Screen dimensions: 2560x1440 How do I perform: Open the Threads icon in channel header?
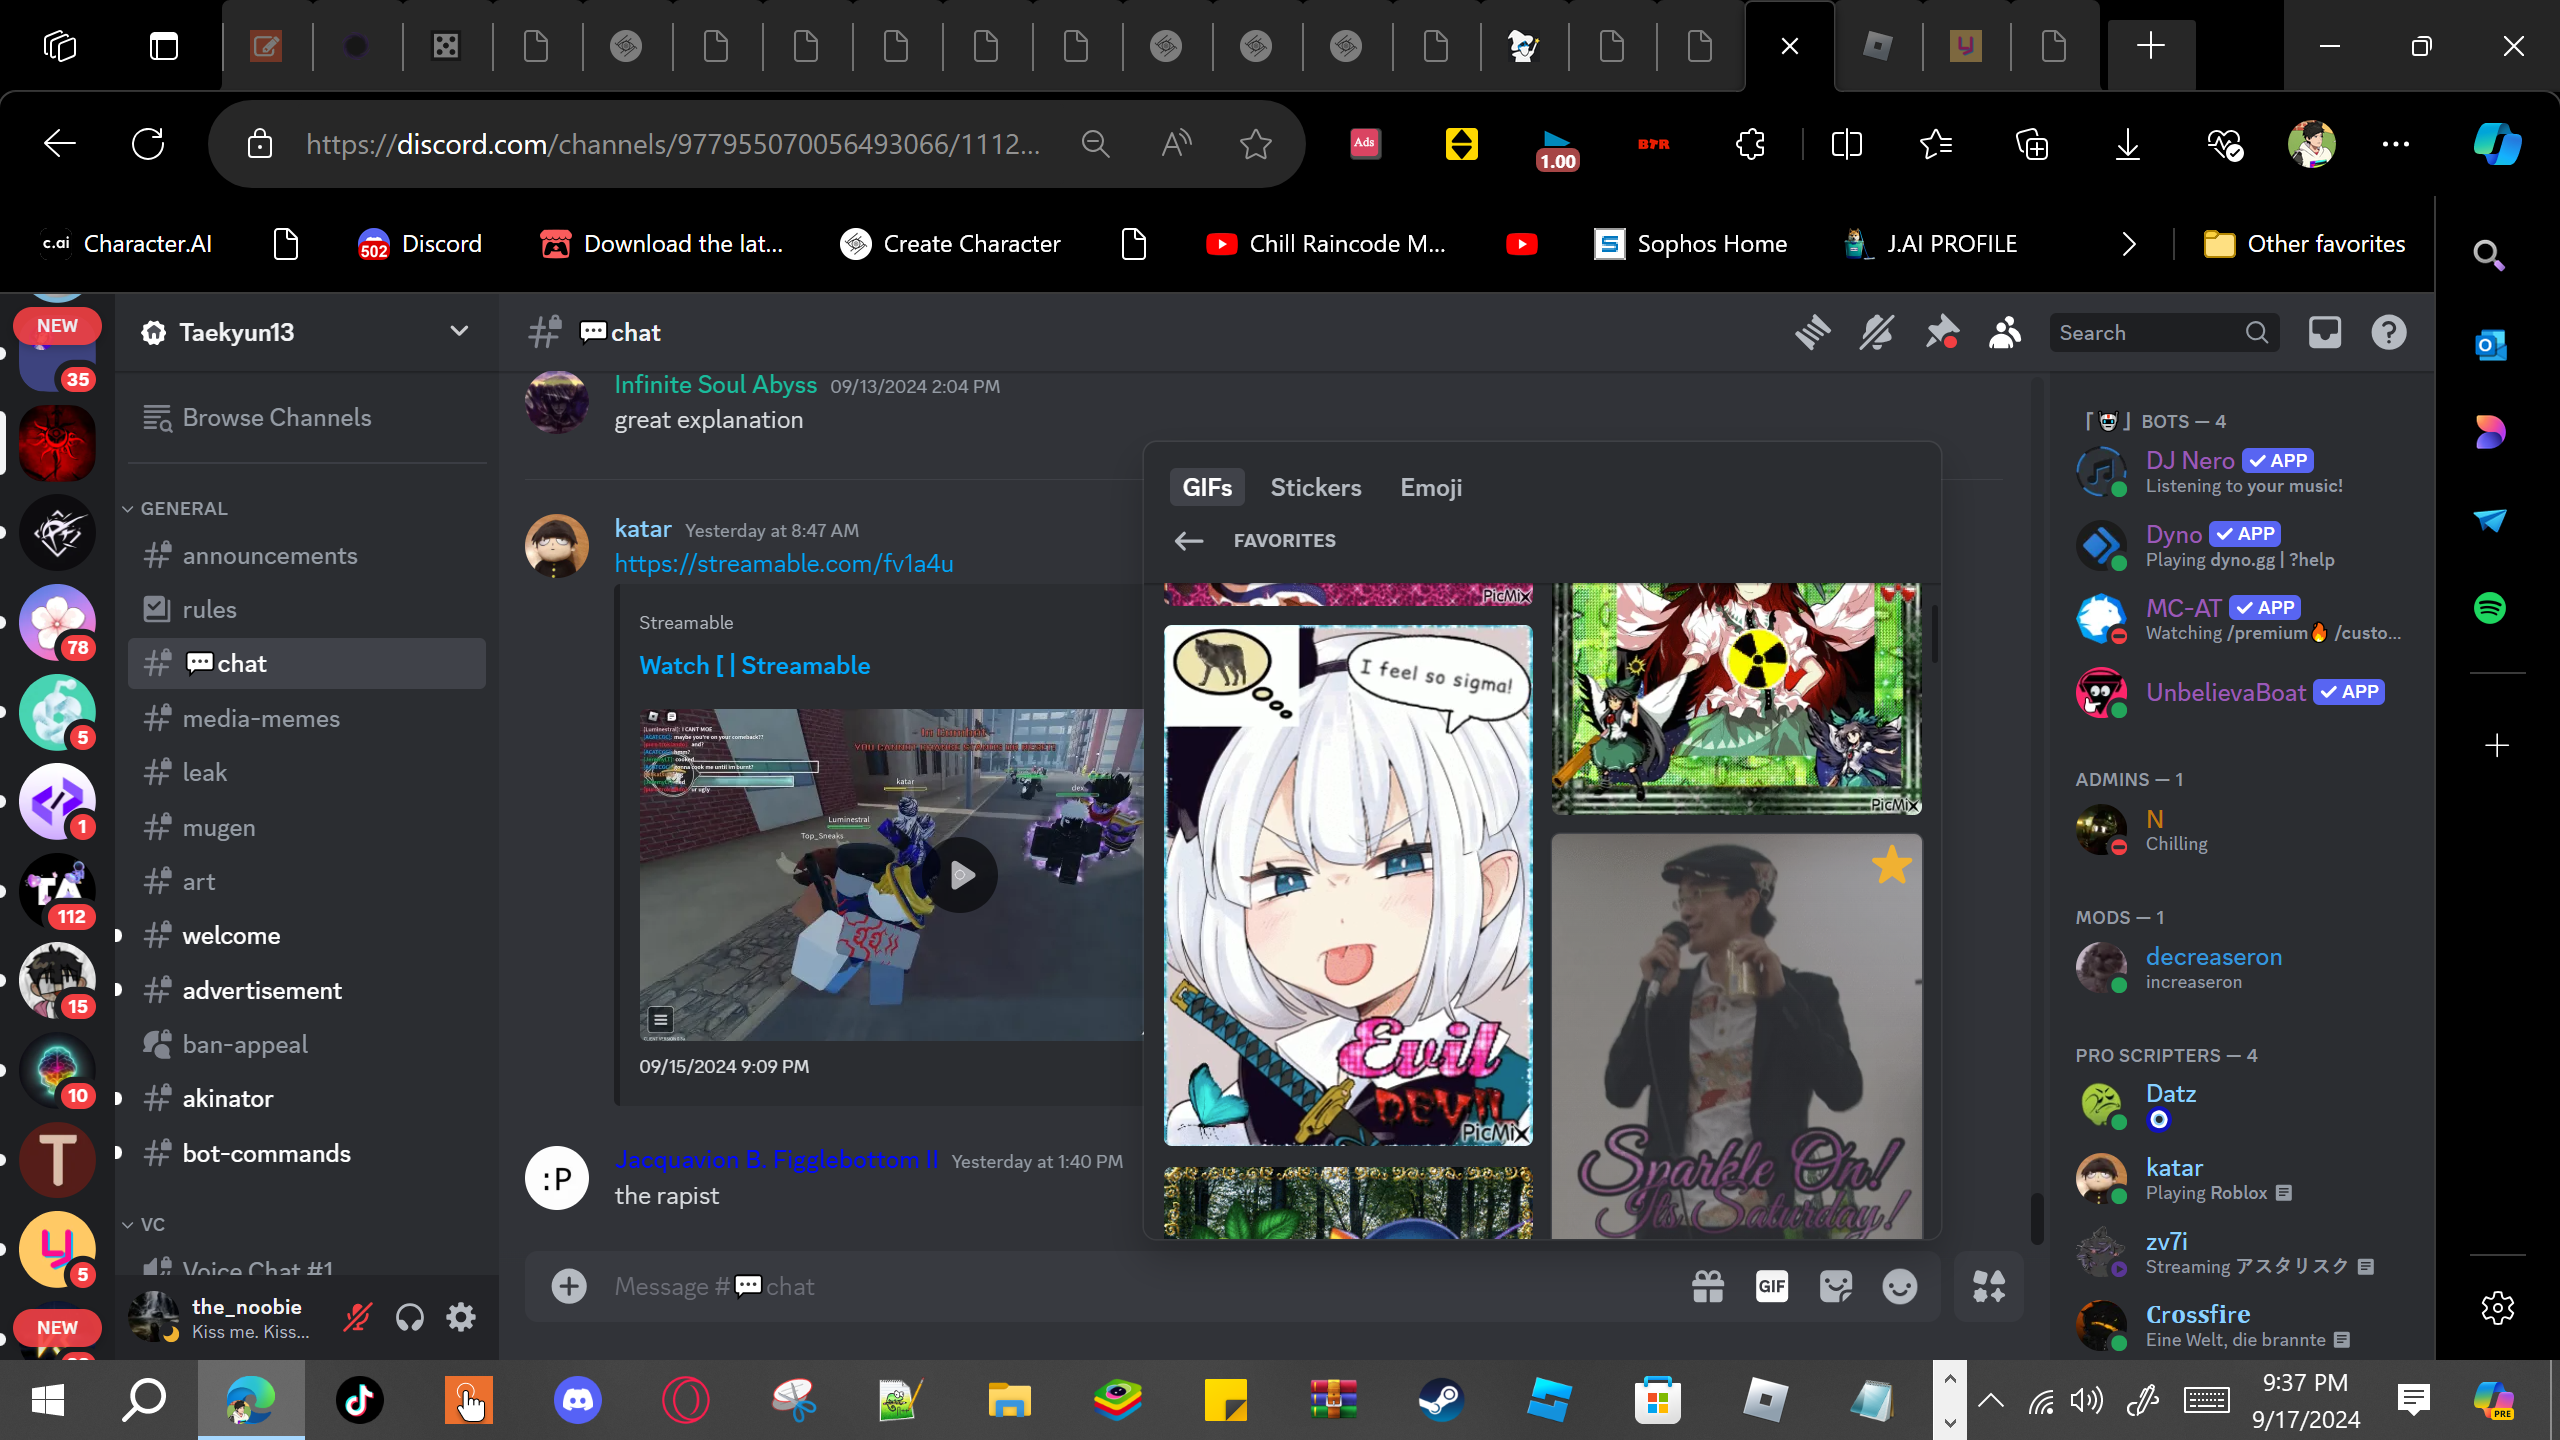click(1812, 333)
